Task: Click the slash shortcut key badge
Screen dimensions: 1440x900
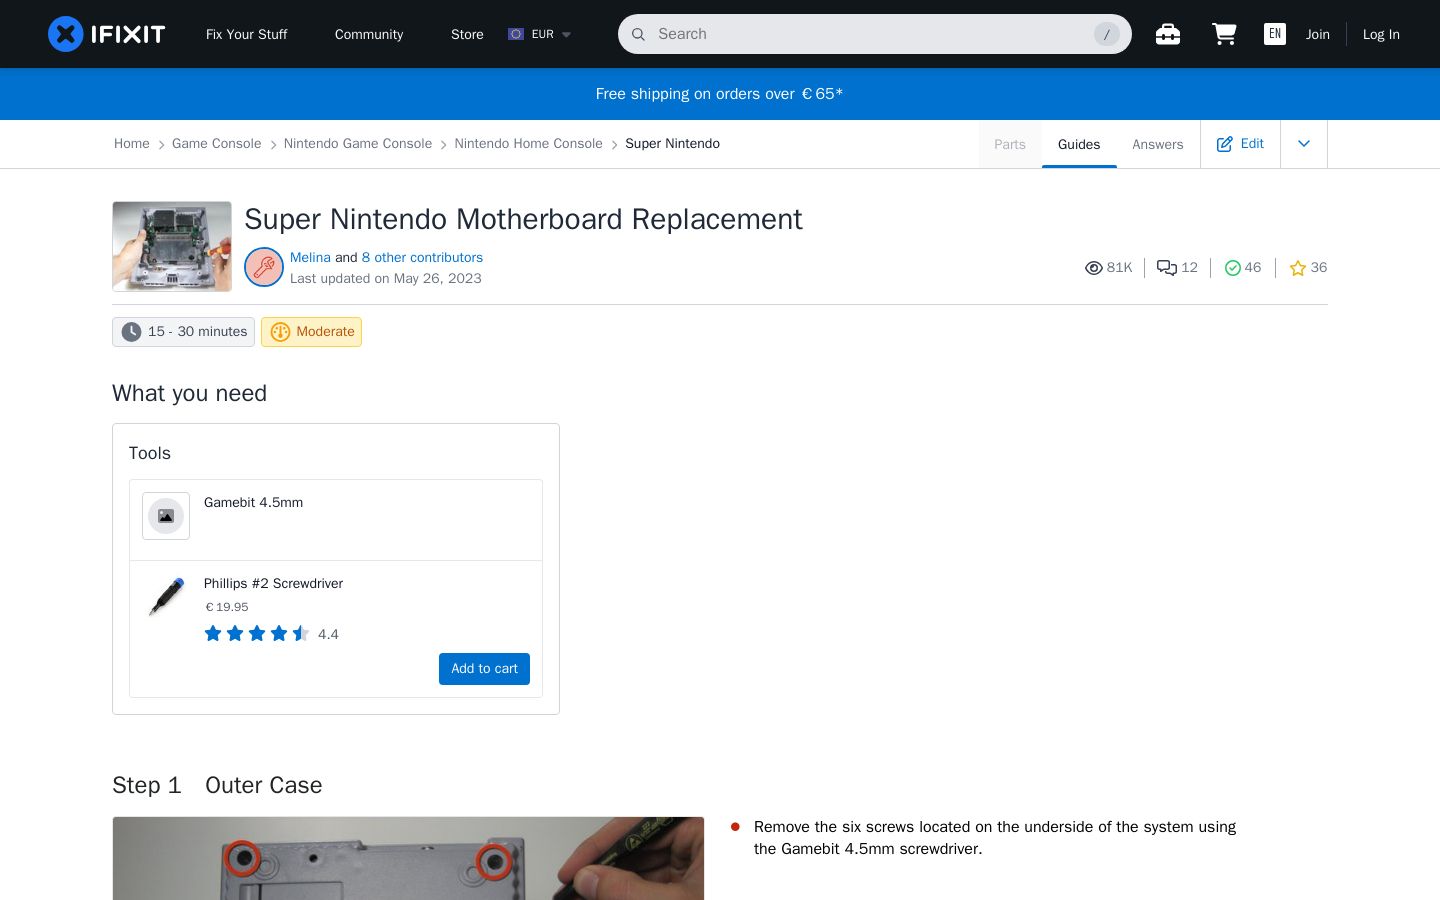Action: pos(1106,34)
